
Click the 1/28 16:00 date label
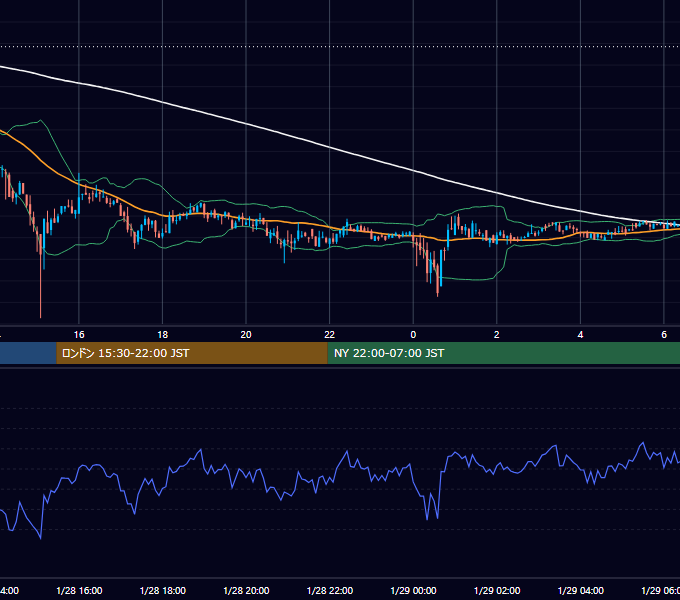[x=79, y=590]
